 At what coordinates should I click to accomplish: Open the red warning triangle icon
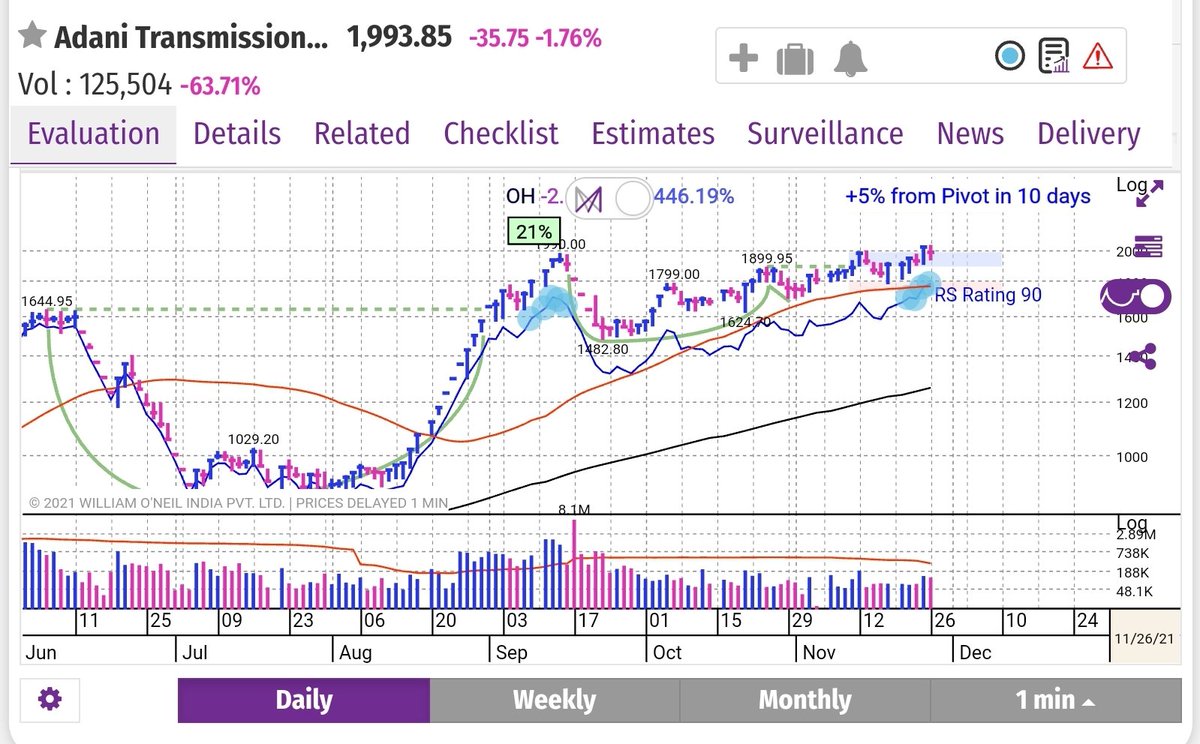(1098, 57)
